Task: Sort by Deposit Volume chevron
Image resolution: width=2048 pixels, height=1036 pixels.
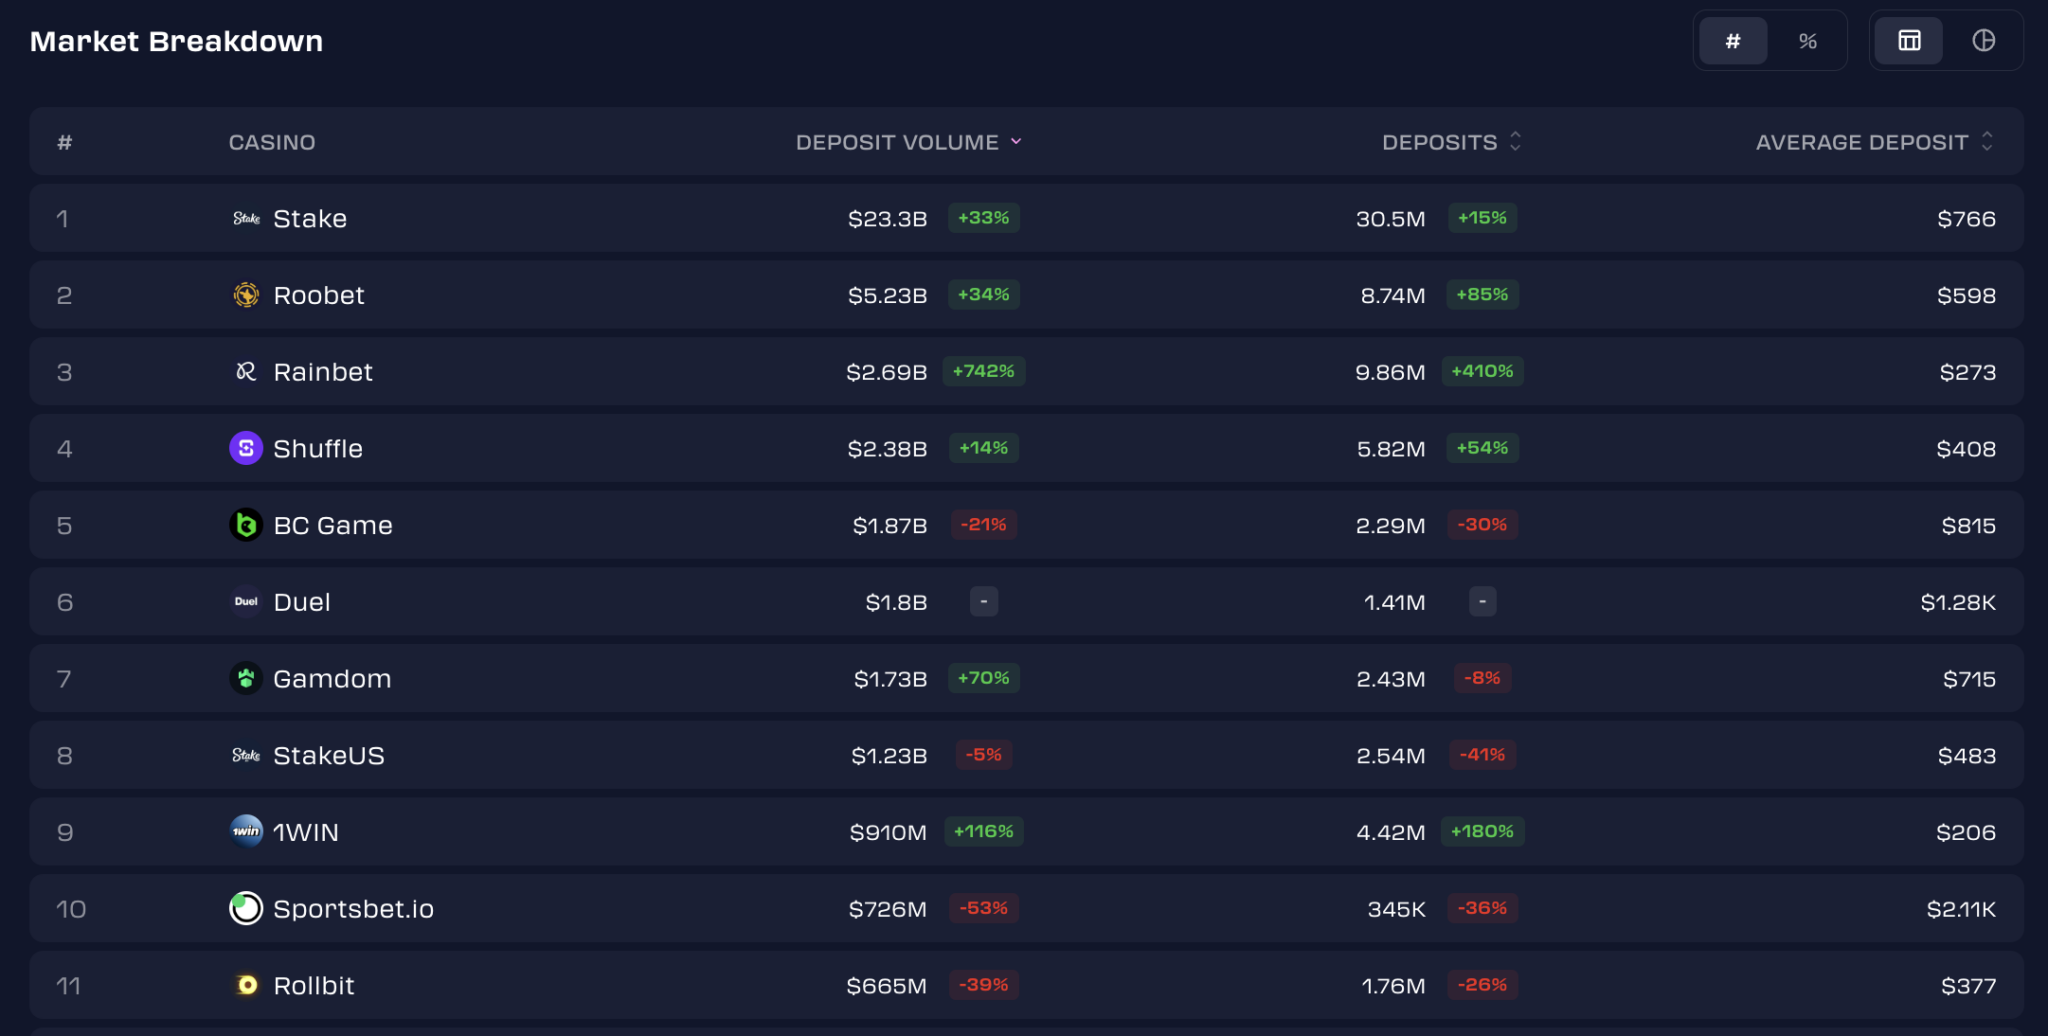Action: coord(1016,142)
